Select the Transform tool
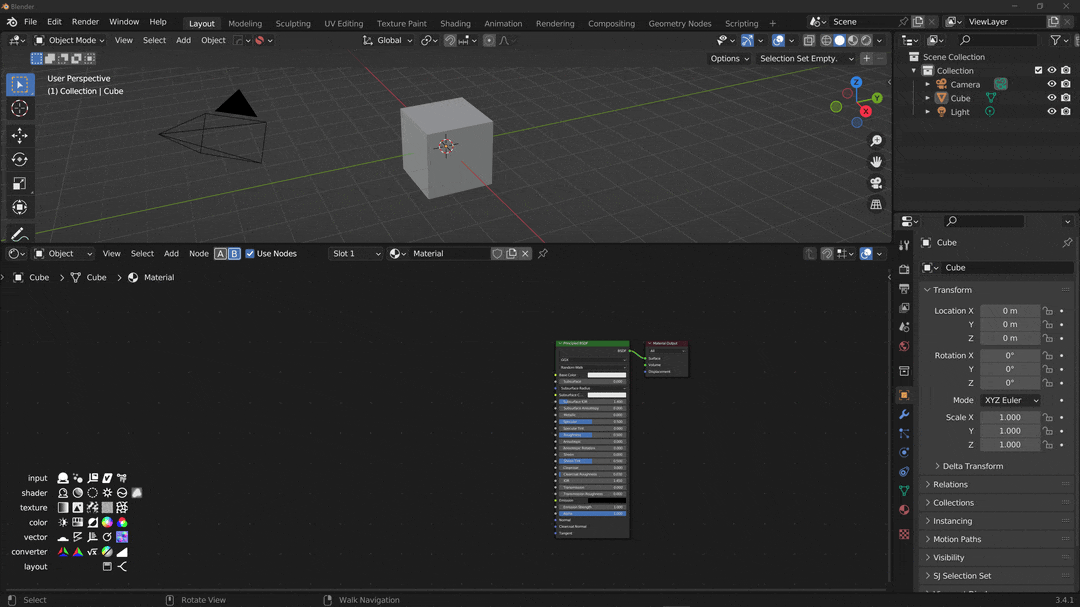The width and height of the screenshot is (1080, 607). (19, 207)
